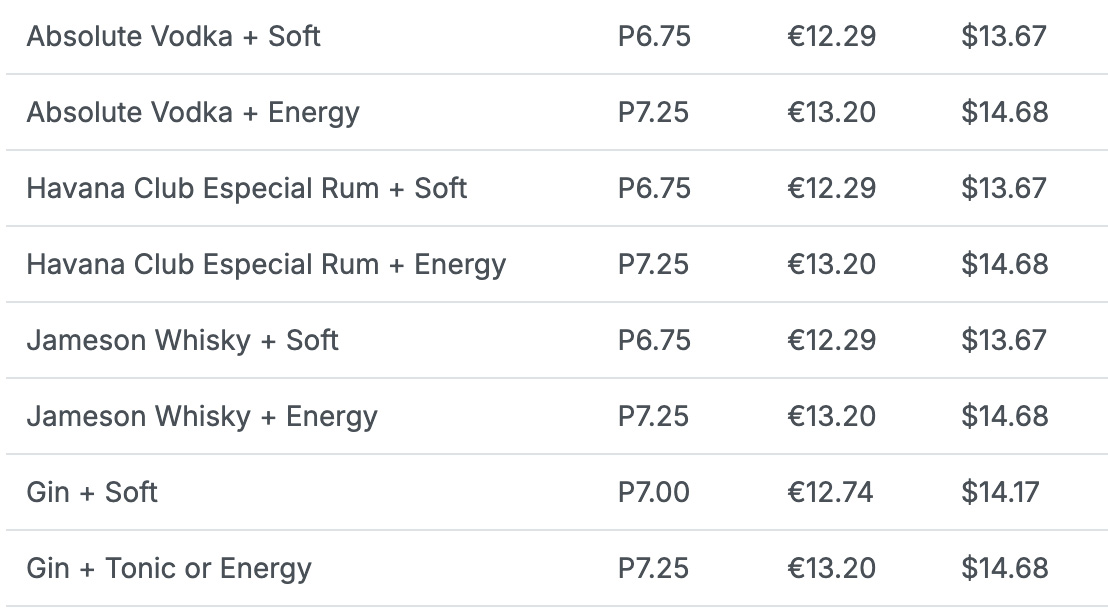1108x608 pixels.
Task: Click $13.67 price for Havana Club Rum + Soft
Action: click(x=1004, y=188)
